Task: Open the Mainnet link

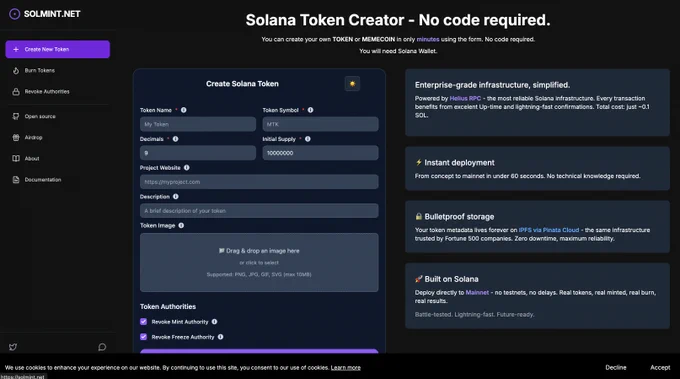Action: (477, 293)
